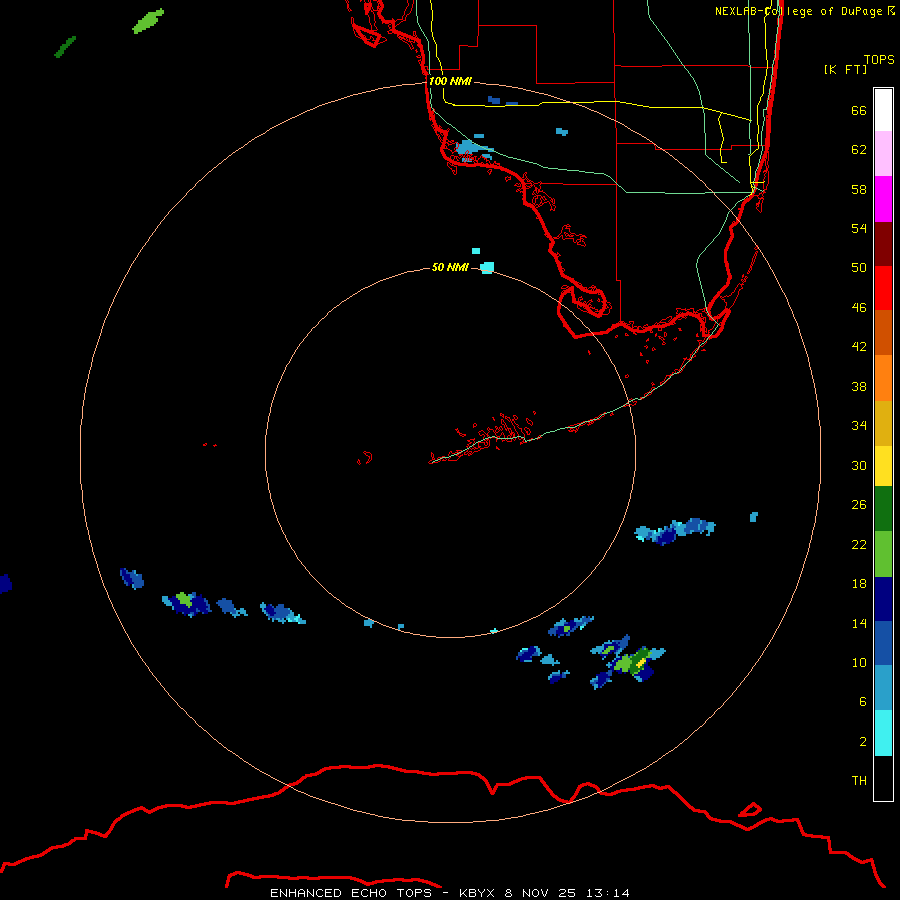The image size is (900, 900).
Task: Pick the dark red legend swatch
Action: (x=883, y=244)
